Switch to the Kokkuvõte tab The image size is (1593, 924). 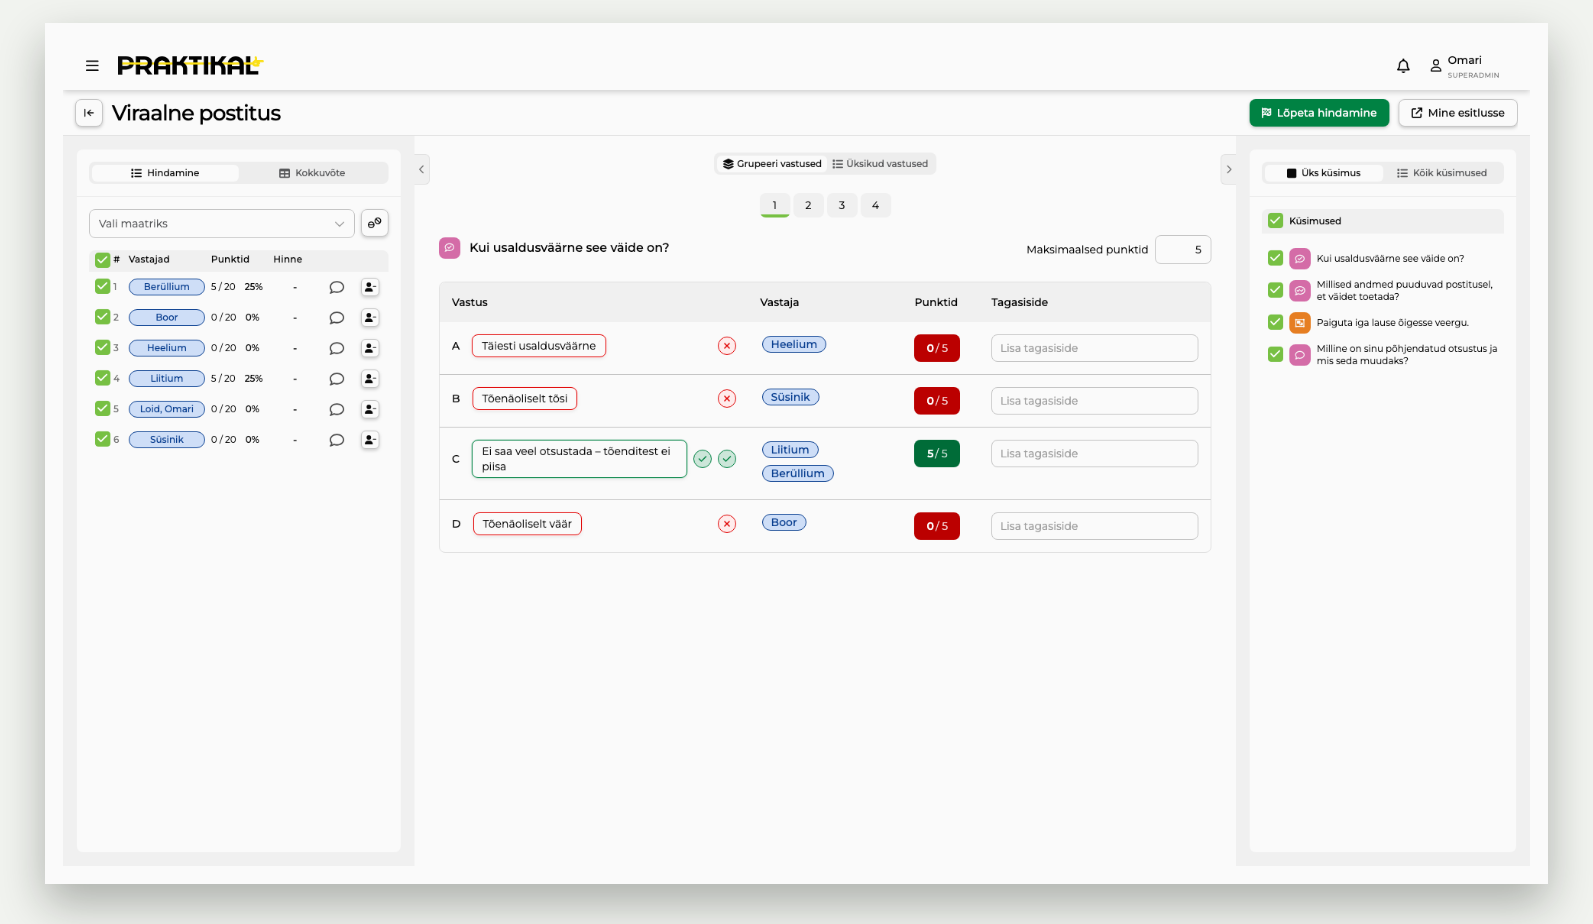(312, 173)
